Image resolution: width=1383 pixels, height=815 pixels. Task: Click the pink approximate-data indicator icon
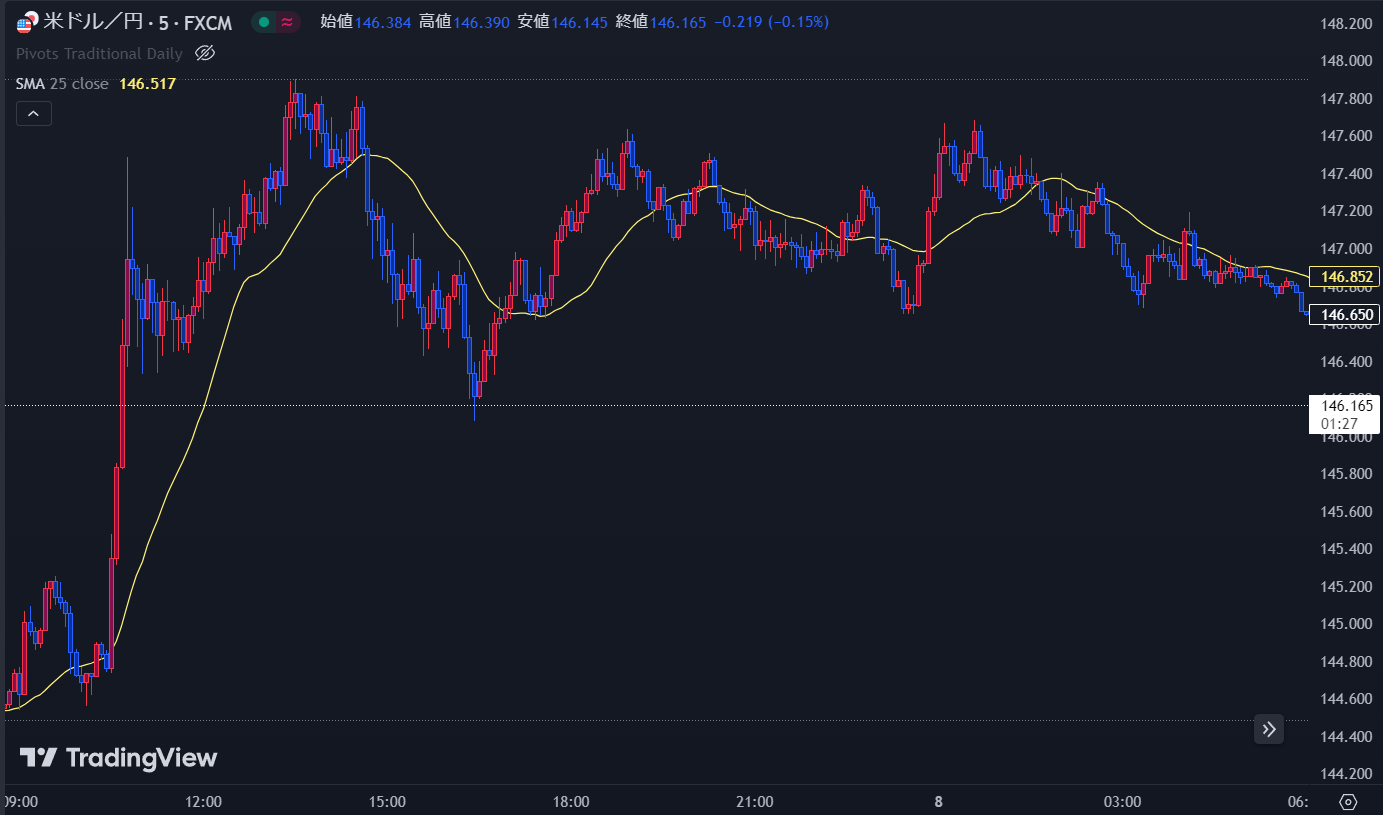click(288, 22)
